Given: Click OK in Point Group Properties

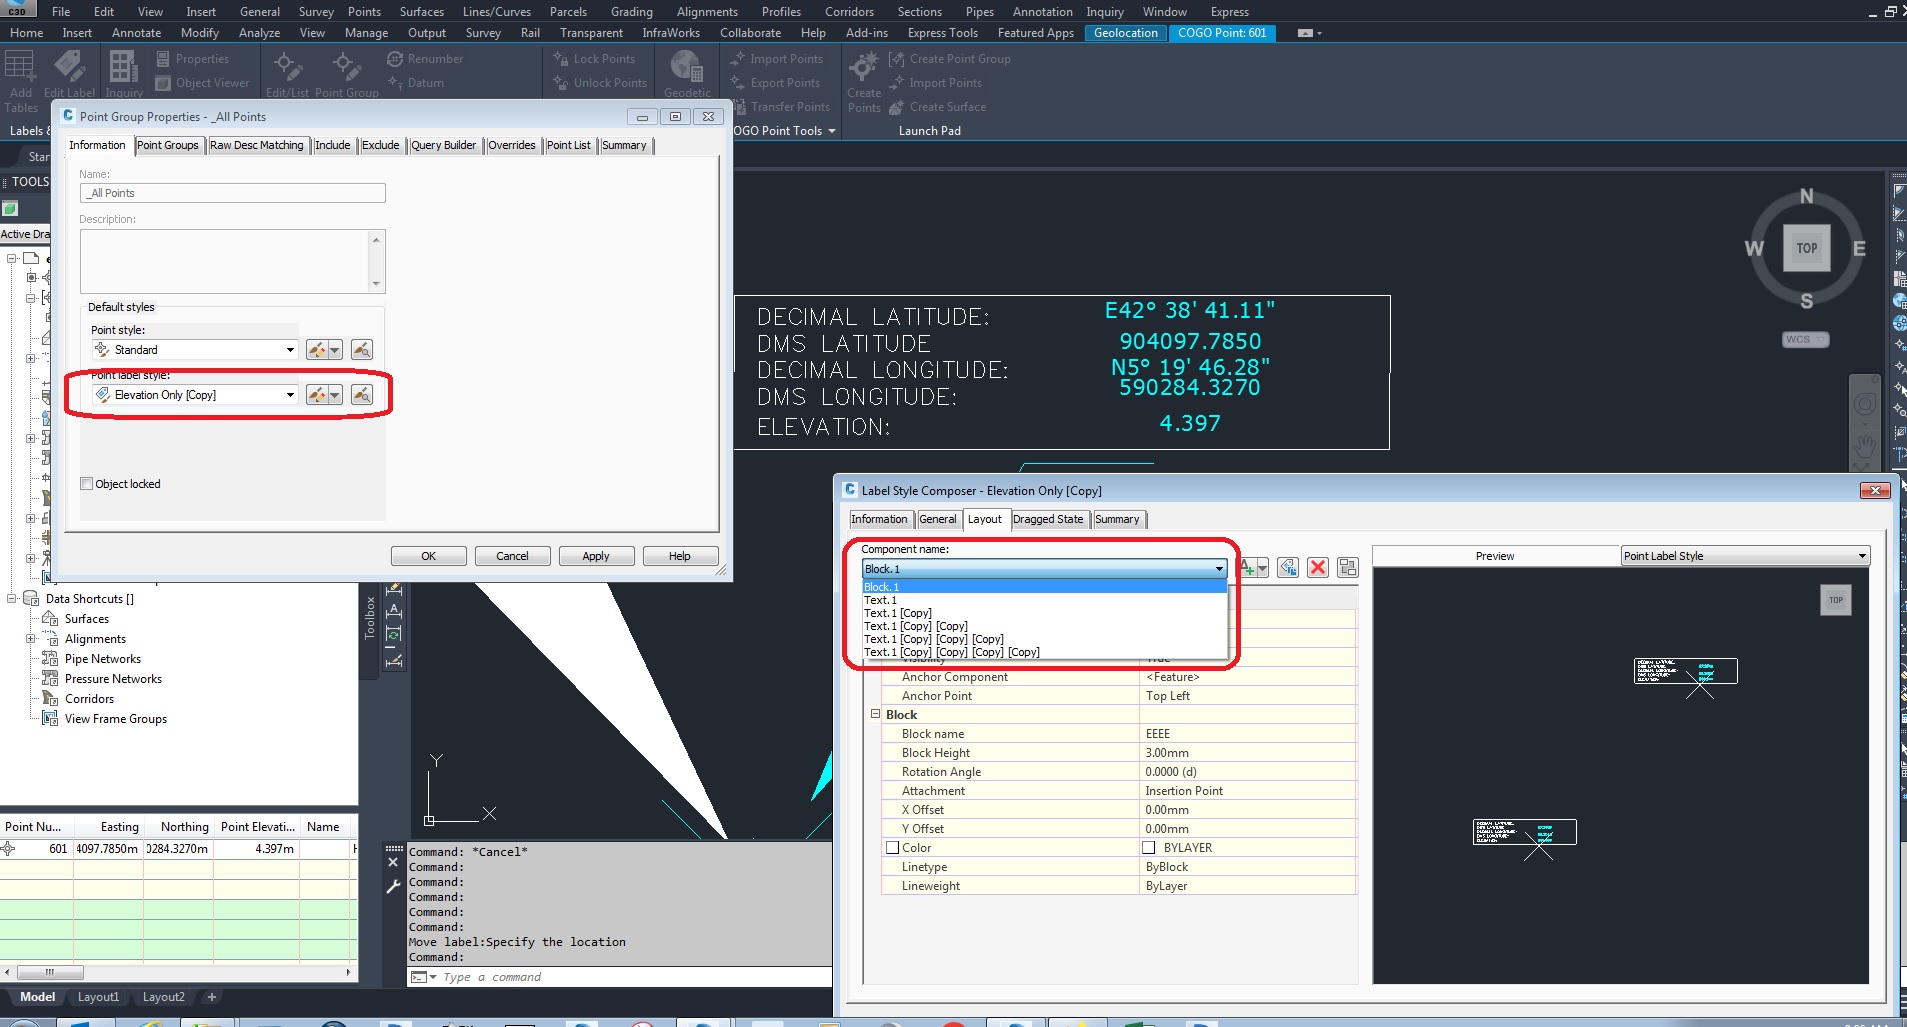Looking at the screenshot, I should coord(428,556).
